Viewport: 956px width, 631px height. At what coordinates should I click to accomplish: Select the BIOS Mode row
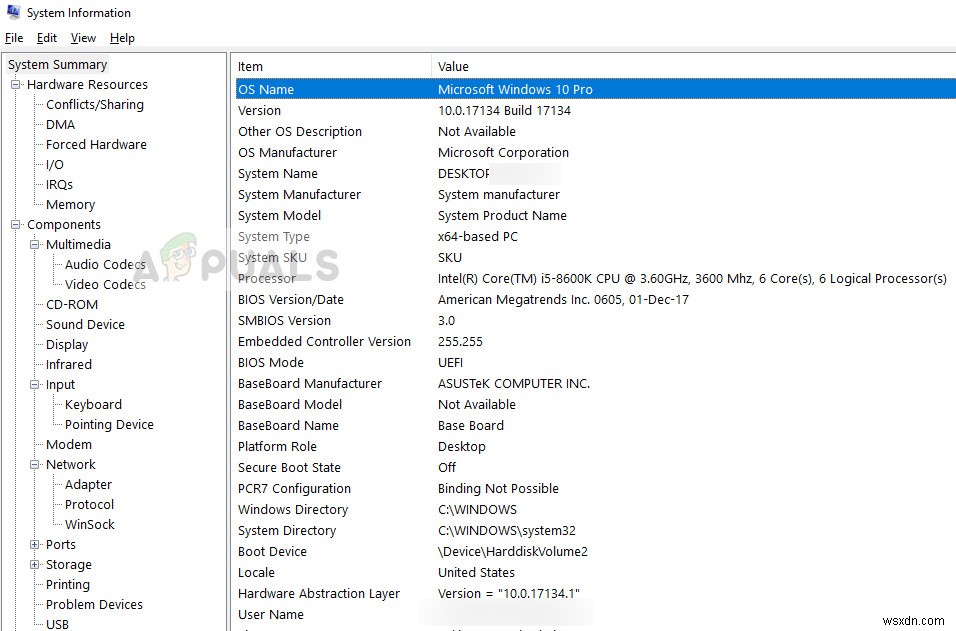596,363
